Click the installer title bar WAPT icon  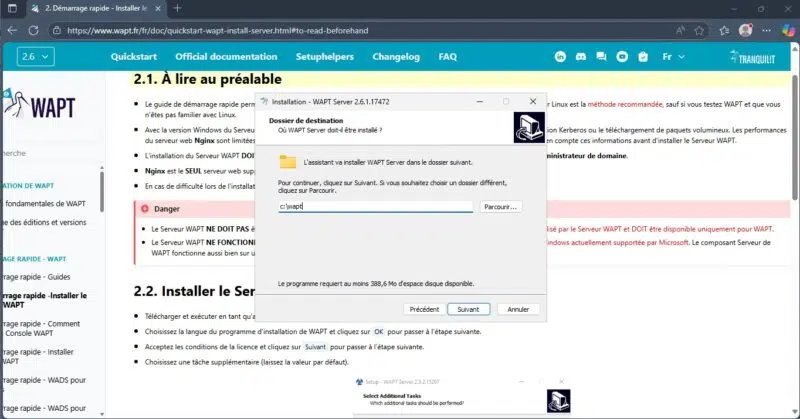coord(264,102)
